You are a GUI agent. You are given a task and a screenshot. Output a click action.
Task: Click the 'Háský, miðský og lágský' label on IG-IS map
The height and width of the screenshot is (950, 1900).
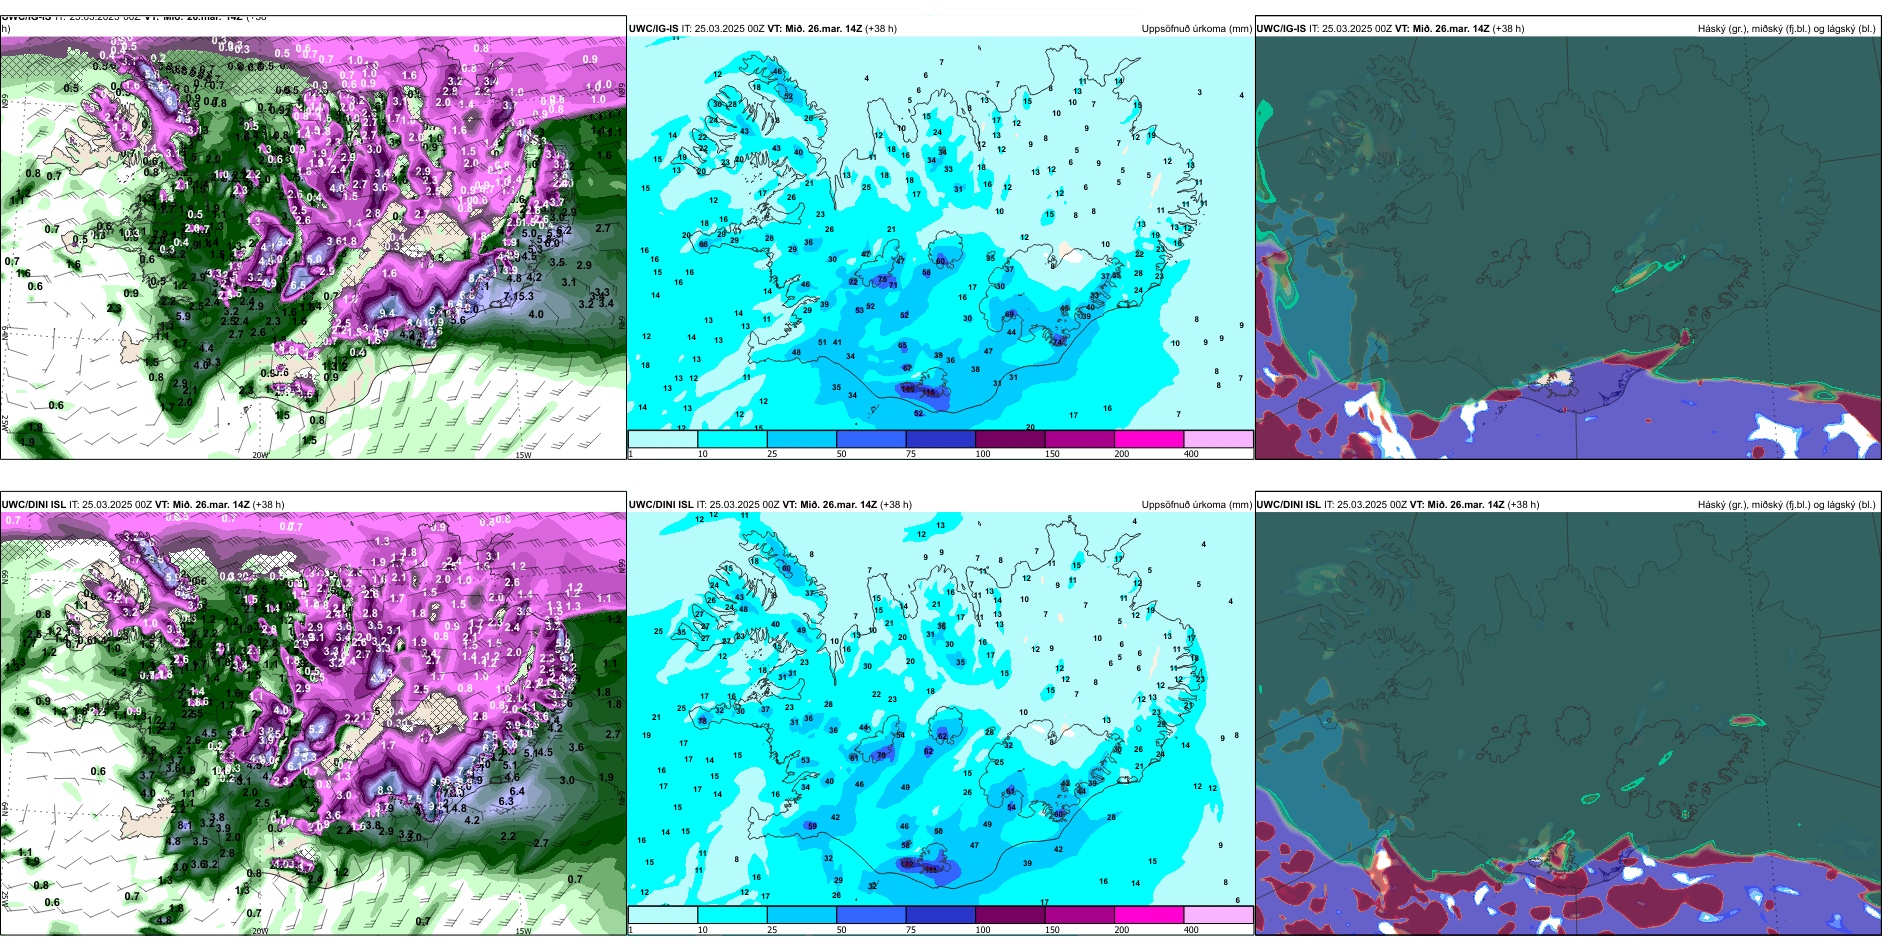coord(1786,29)
